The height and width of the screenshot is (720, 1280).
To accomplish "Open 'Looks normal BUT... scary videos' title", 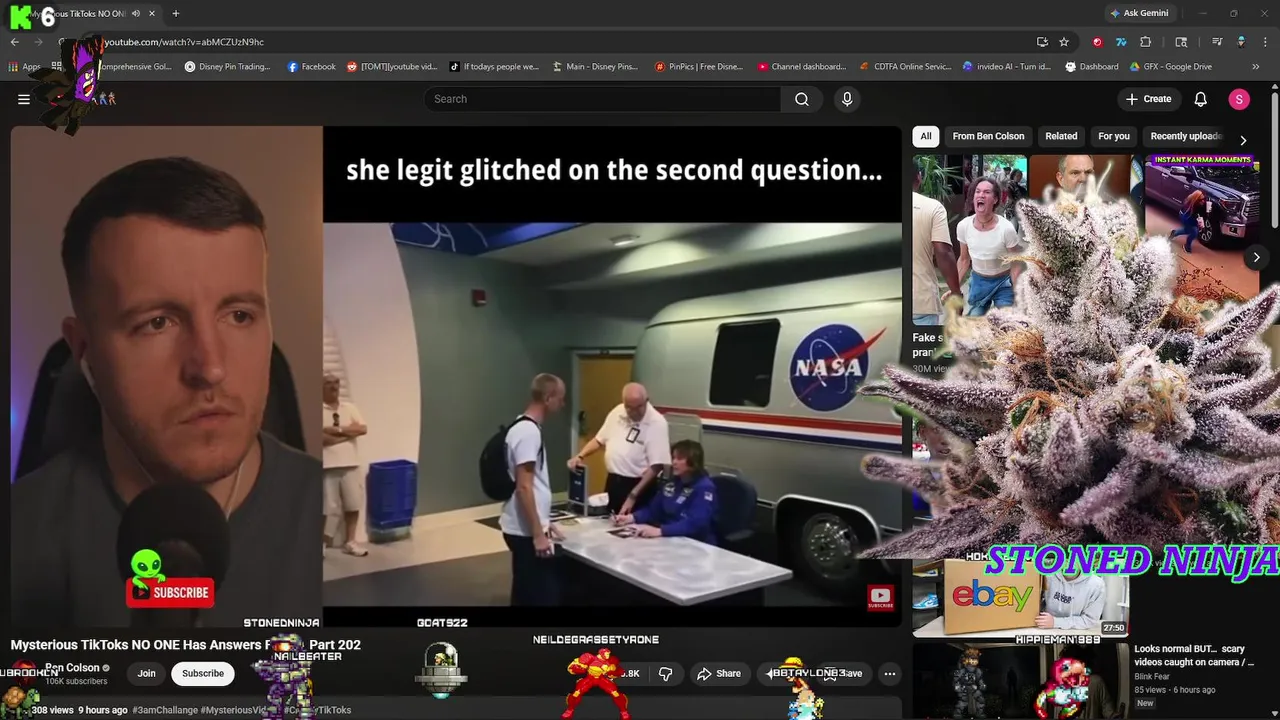I will [x=1194, y=655].
